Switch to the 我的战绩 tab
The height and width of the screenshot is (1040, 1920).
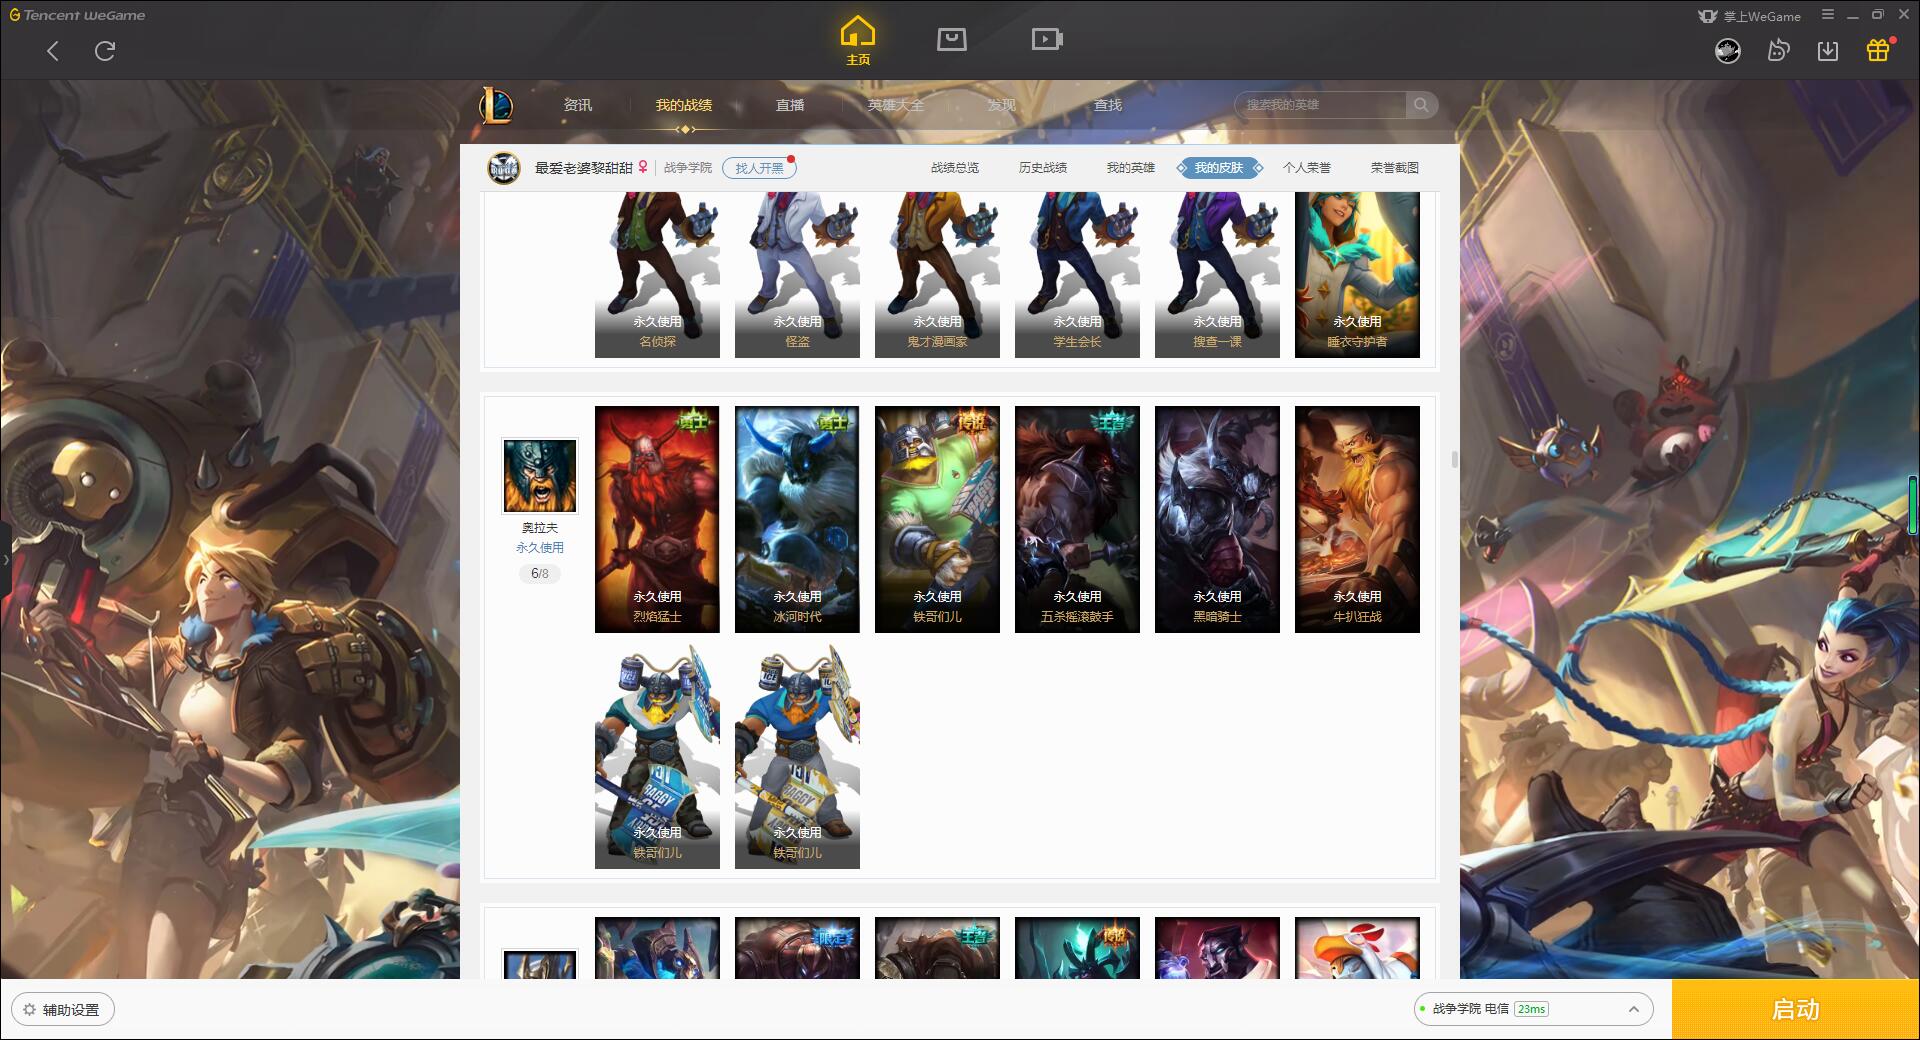pos(684,105)
